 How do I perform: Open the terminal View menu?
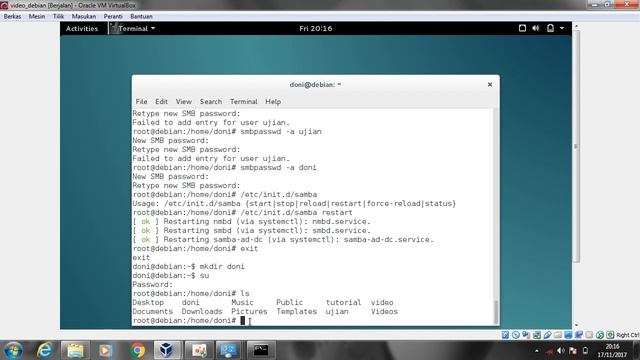pyautogui.click(x=184, y=101)
